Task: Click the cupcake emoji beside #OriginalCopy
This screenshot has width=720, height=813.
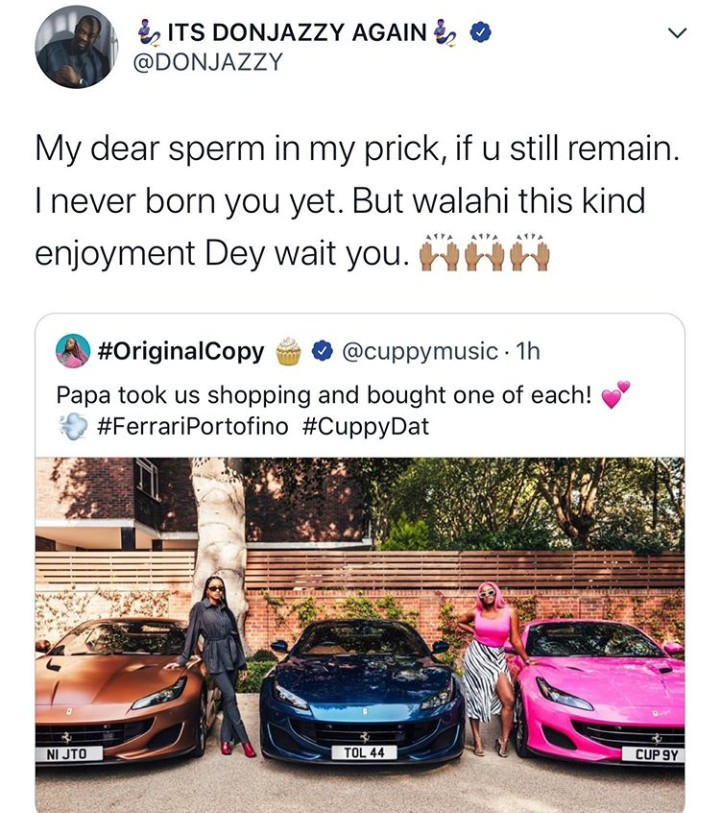Action: pos(288,351)
